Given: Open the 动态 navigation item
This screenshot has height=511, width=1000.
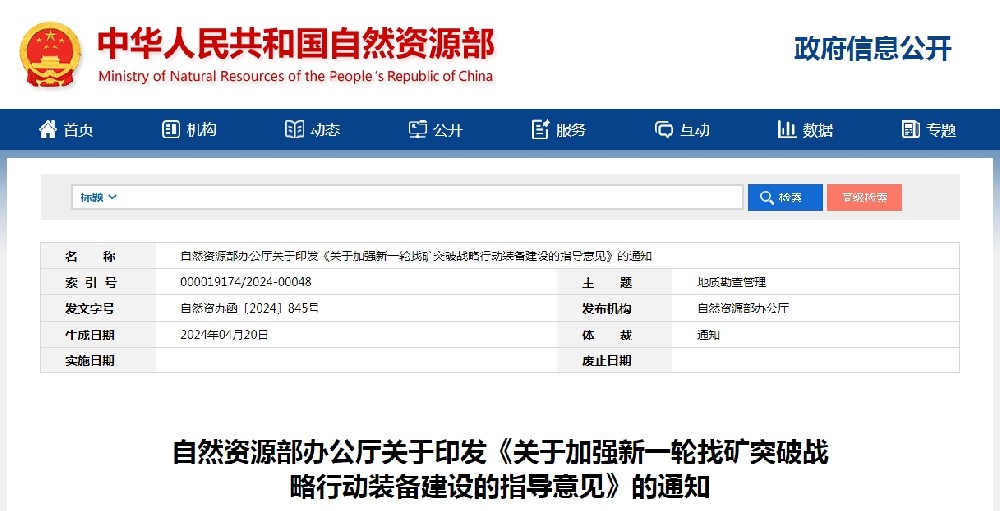Looking at the screenshot, I should click(x=312, y=130).
